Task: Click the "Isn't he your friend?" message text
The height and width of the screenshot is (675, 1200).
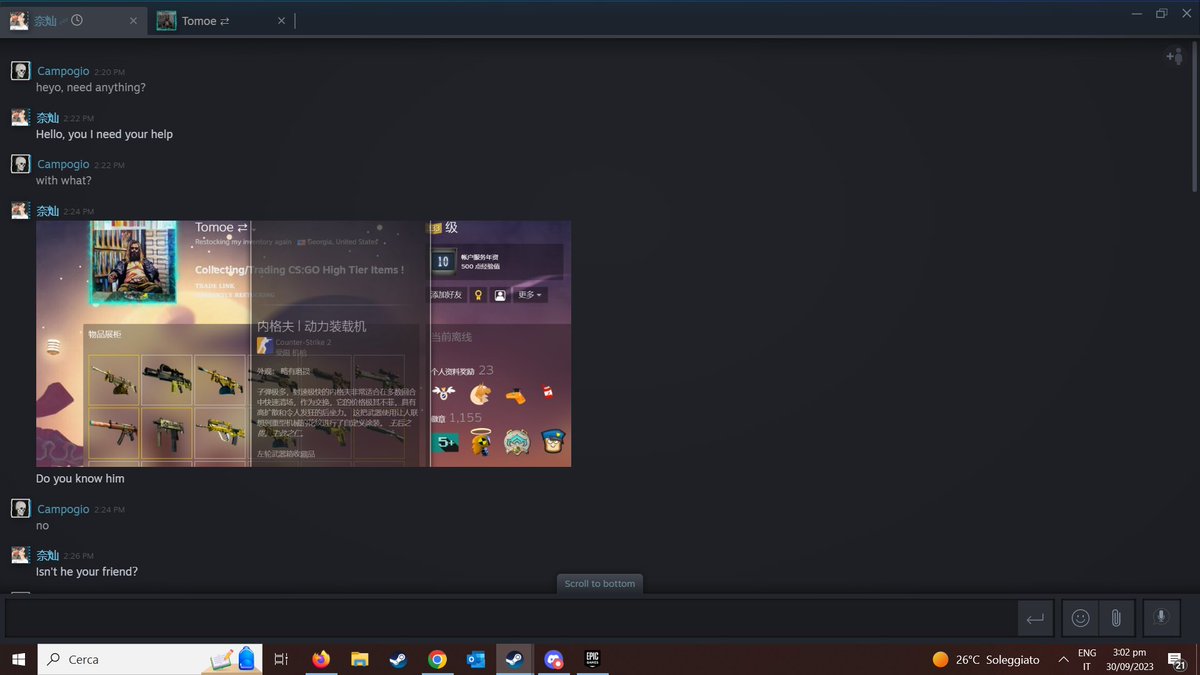Action: point(87,571)
